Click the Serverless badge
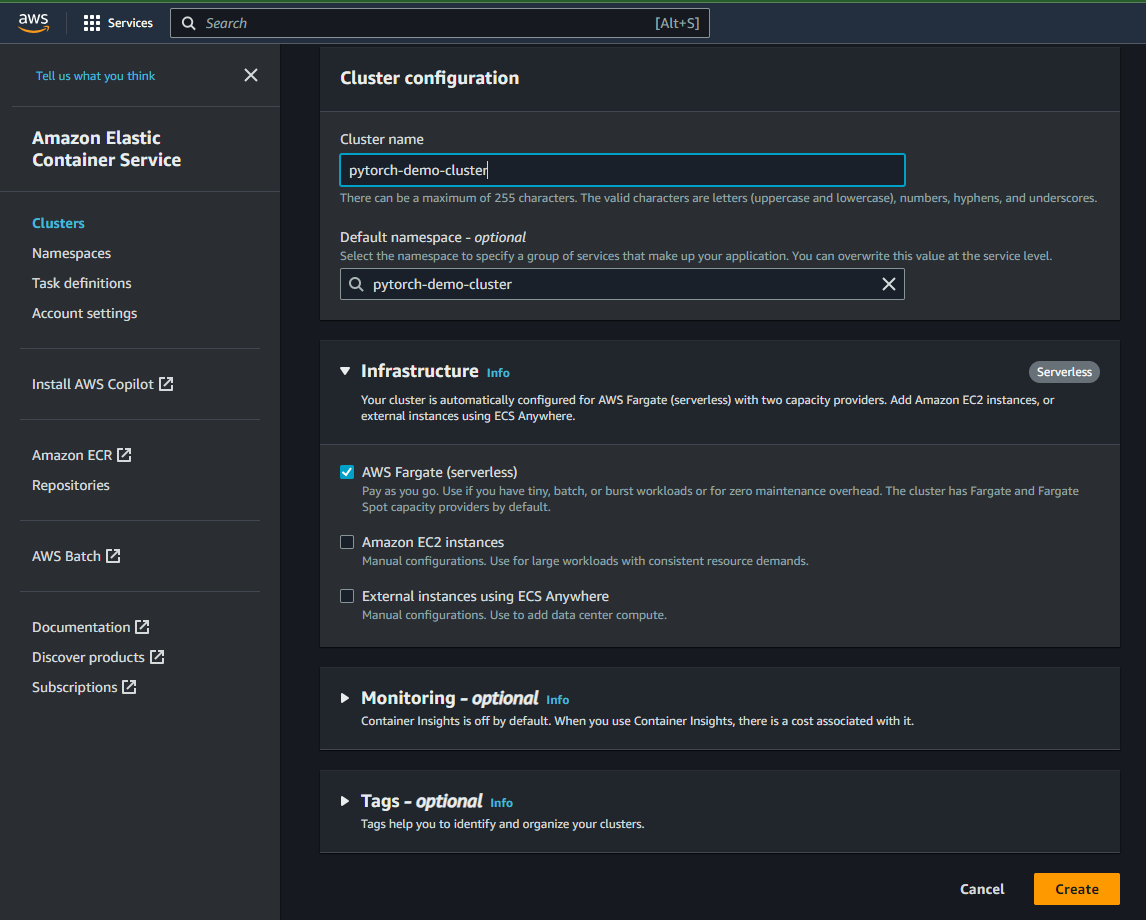This screenshot has width=1146, height=920. point(1064,372)
